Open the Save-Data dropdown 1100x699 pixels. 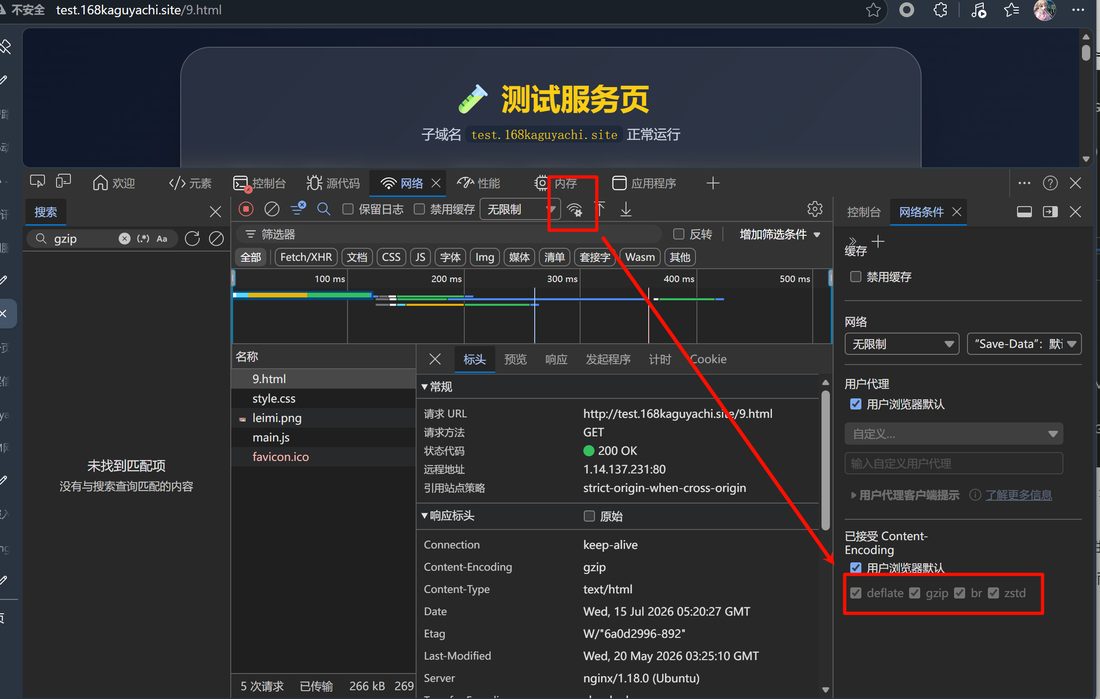[1024, 344]
